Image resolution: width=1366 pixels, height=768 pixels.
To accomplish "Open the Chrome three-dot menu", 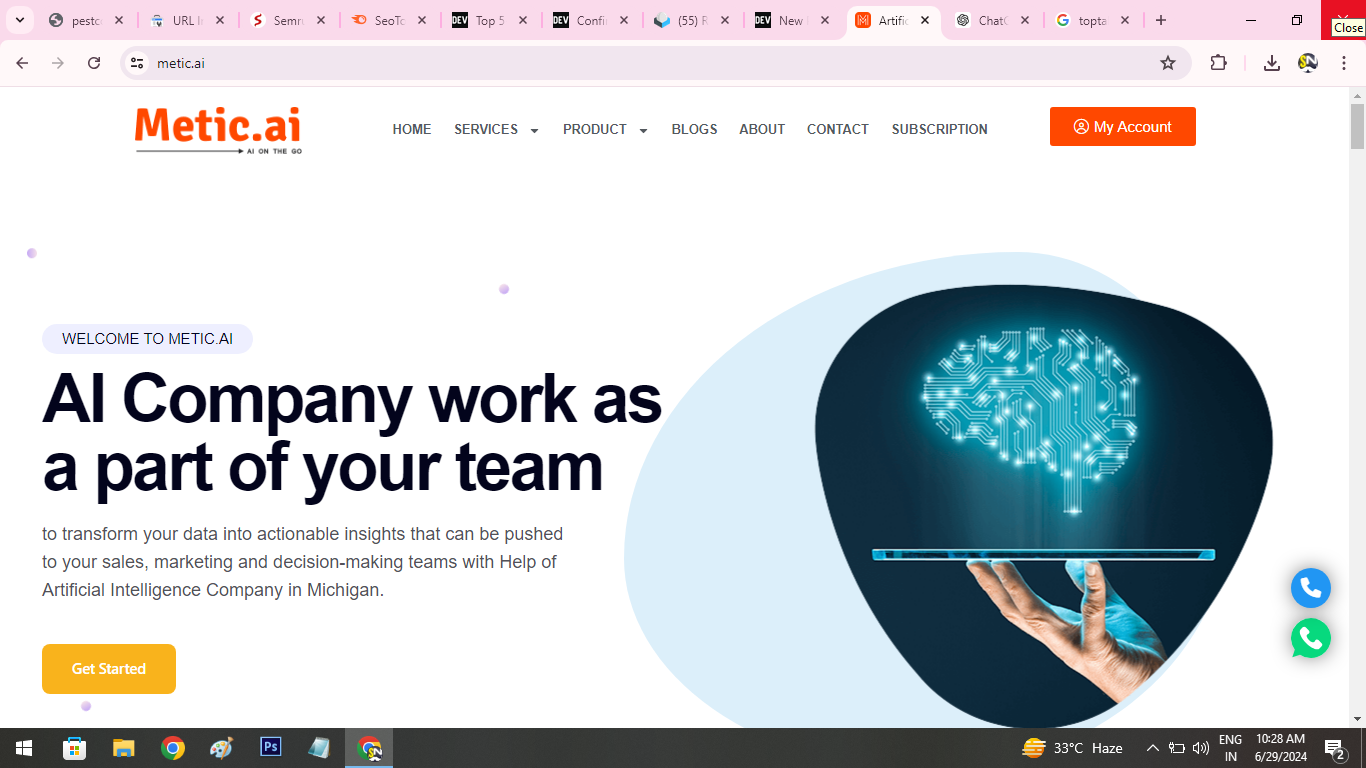I will pyautogui.click(x=1344, y=63).
